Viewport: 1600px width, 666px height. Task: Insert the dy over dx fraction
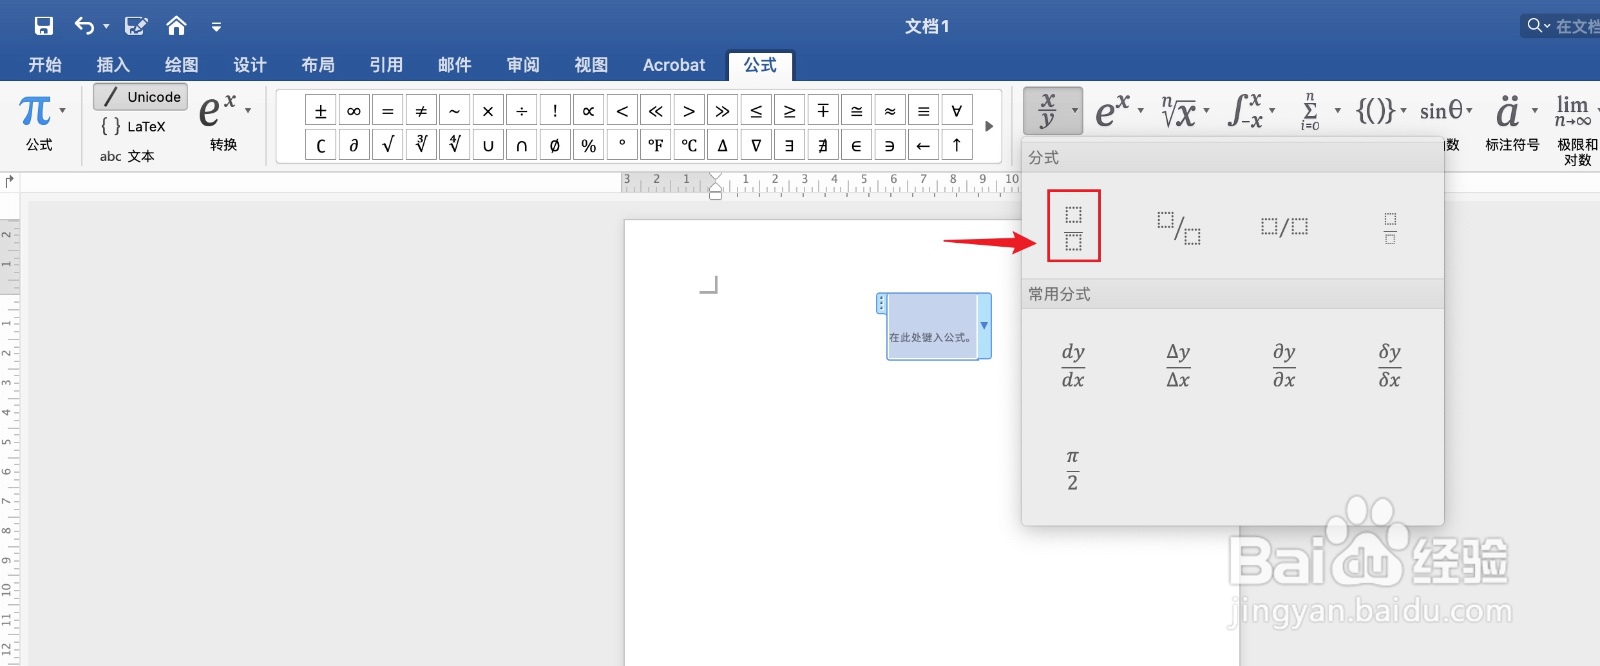click(1073, 365)
